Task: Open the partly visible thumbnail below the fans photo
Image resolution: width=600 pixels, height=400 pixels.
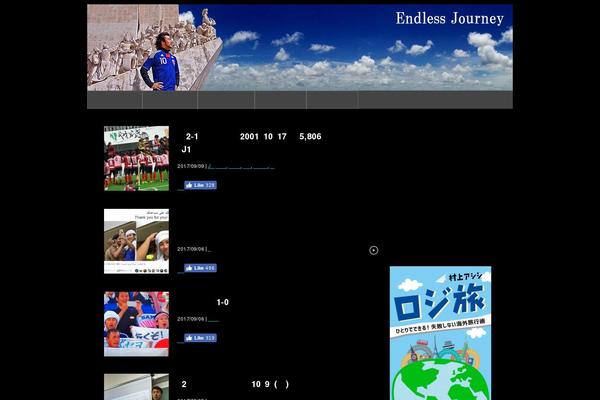Action: pos(136,387)
